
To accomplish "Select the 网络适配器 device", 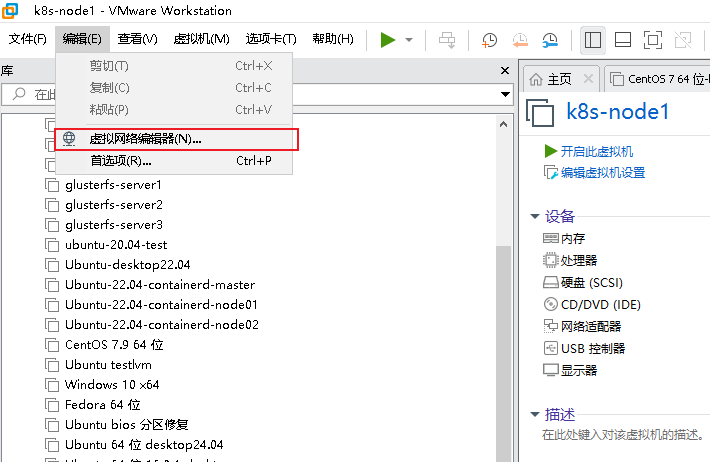I will pyautogui.click(x=582, y=326).
